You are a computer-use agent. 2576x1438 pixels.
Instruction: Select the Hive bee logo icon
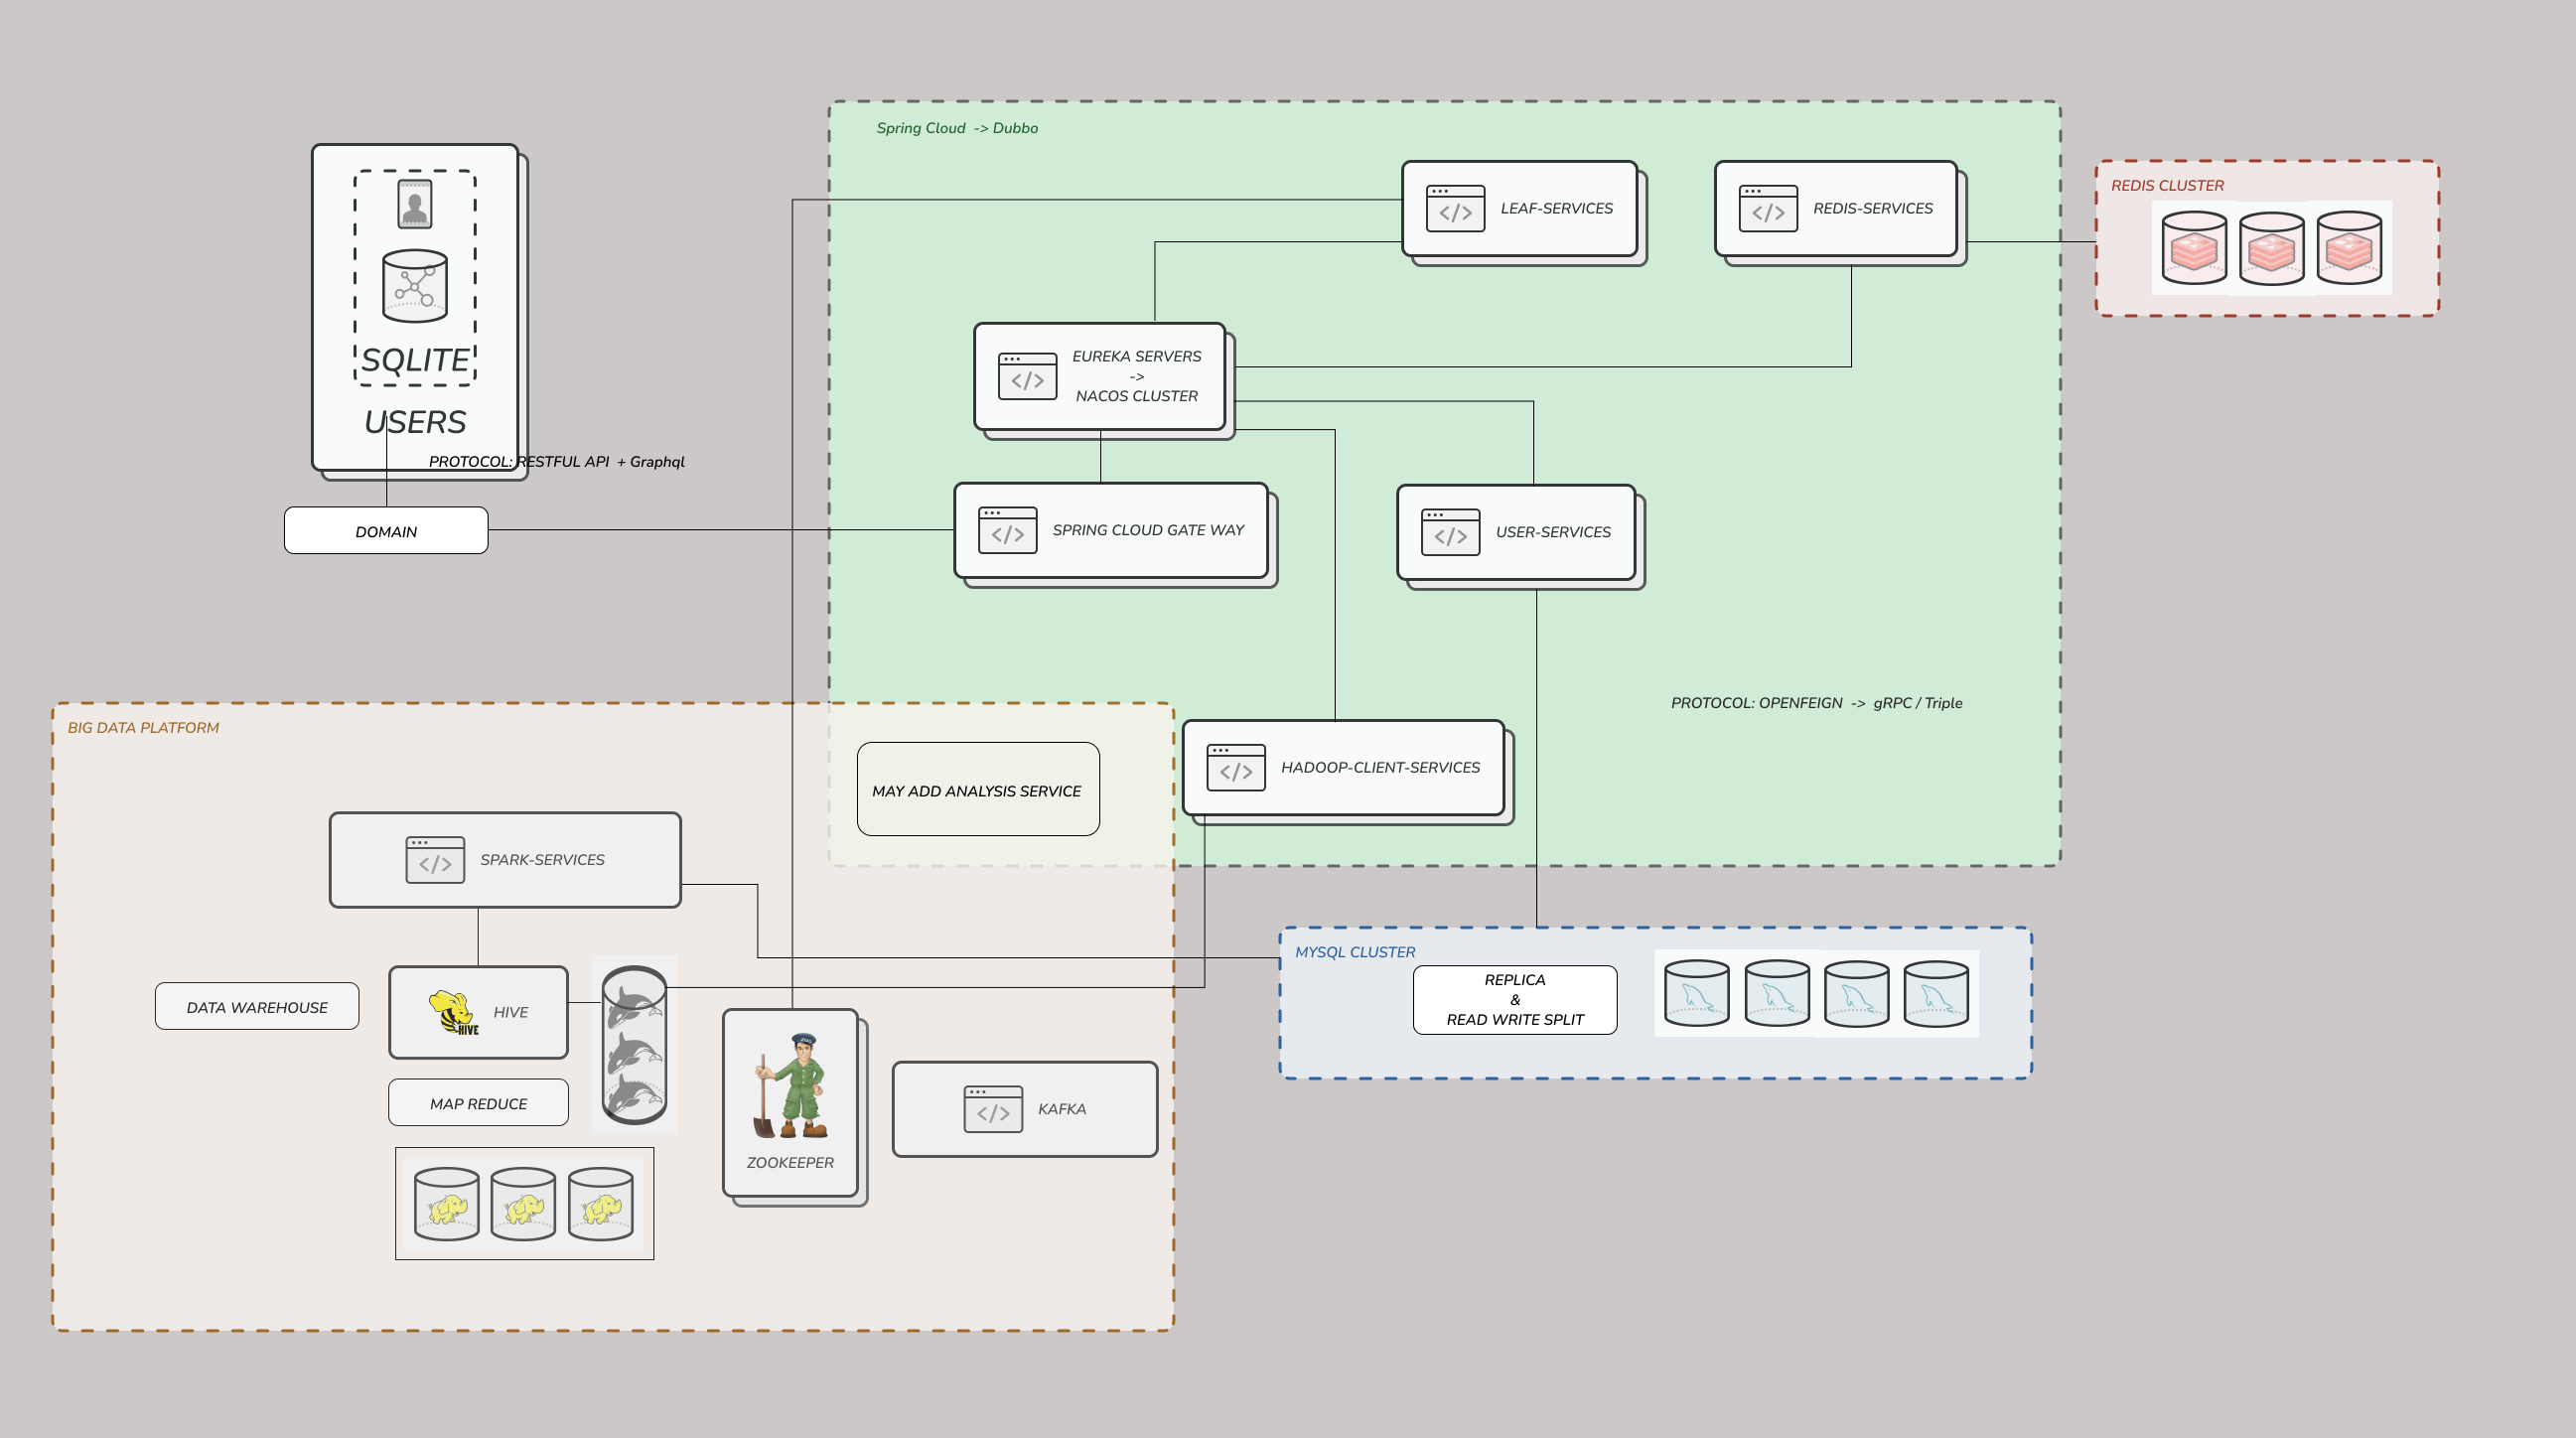[453, 1012]
